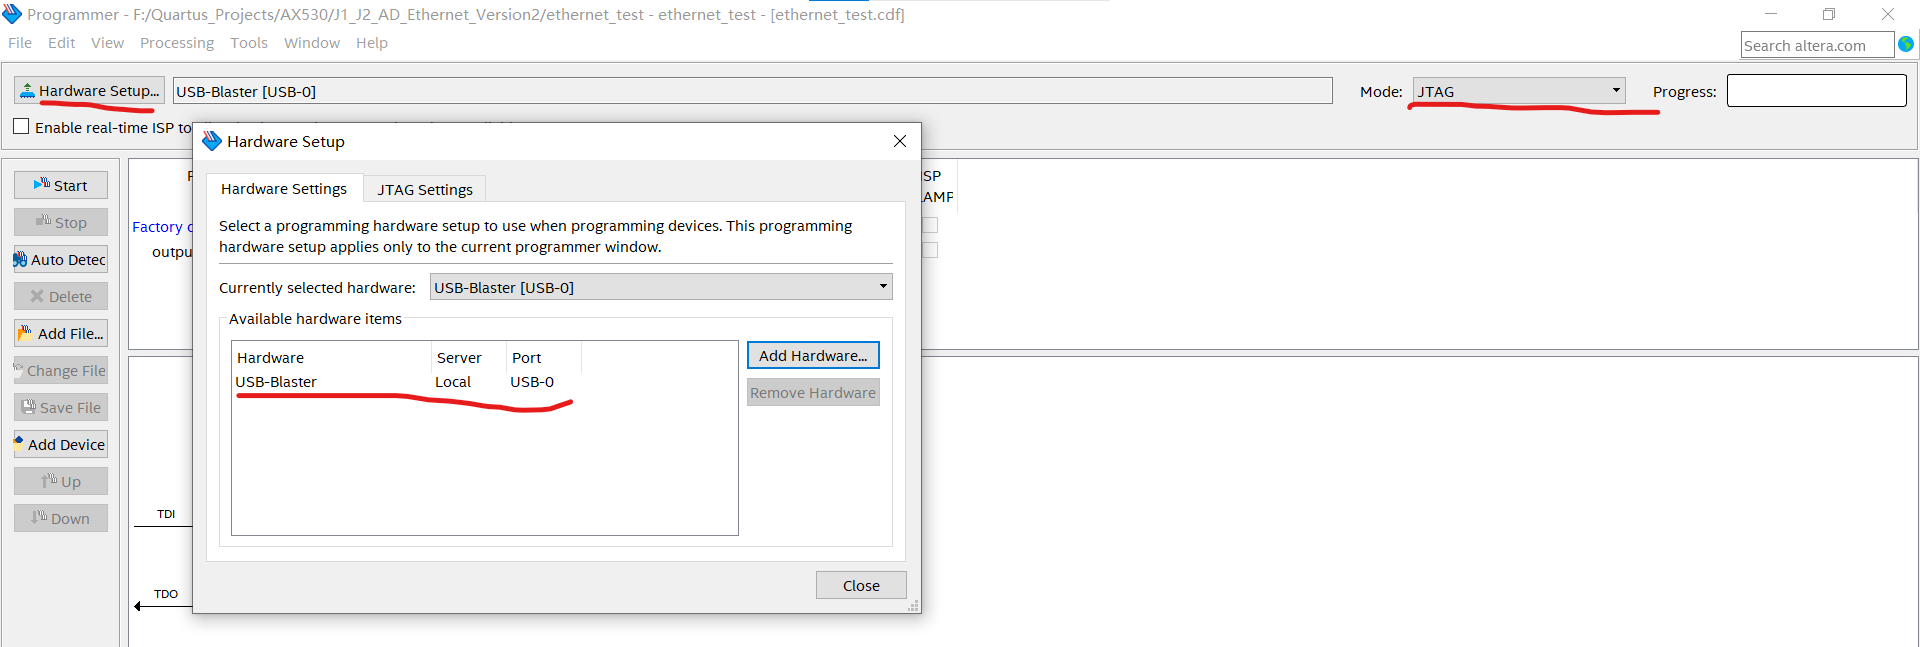
Task: Click the Auto Detect button
Action: point(61,260)
